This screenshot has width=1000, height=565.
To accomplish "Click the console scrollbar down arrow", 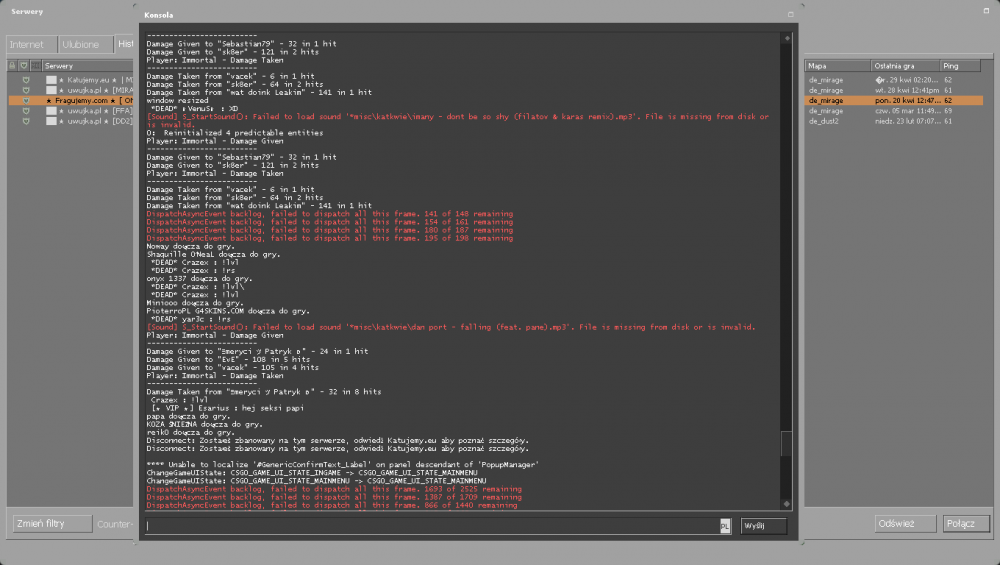I will click(787, 504).
